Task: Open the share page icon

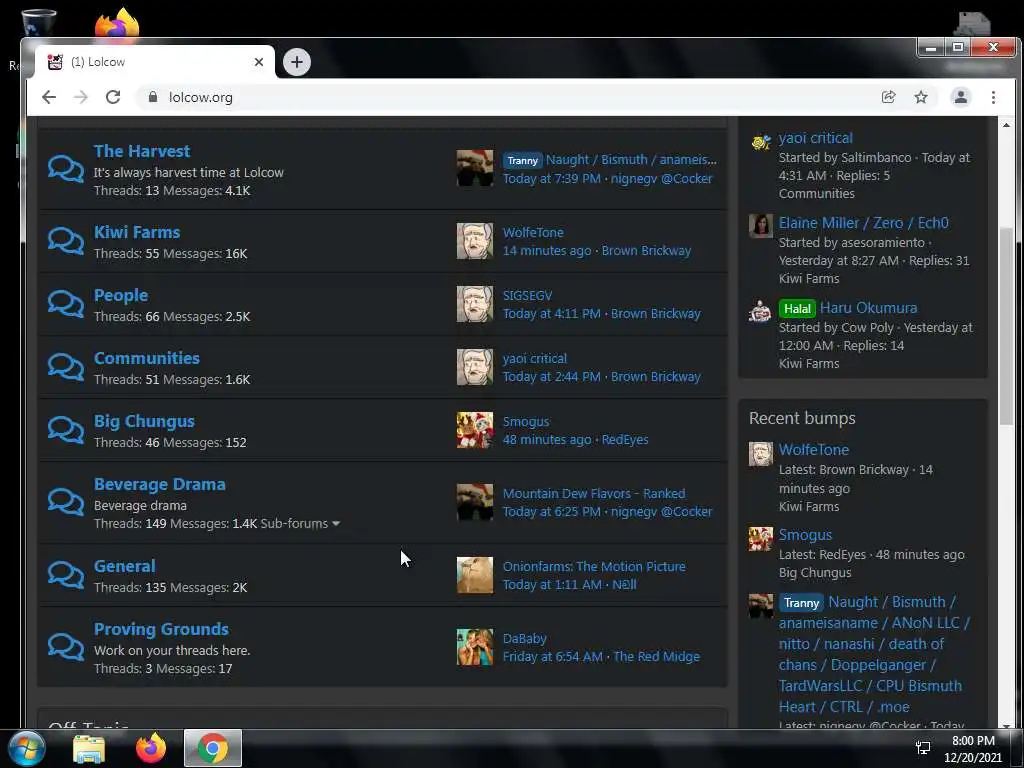Action: (x=888, y=97)
